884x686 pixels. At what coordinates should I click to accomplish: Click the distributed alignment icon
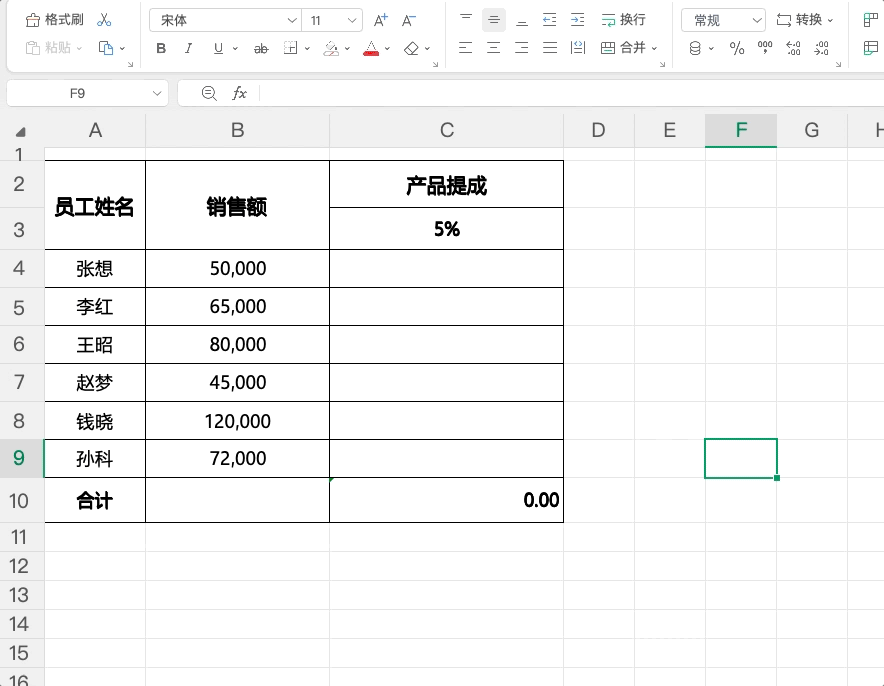pyautogui.click(x=578, y=48)
